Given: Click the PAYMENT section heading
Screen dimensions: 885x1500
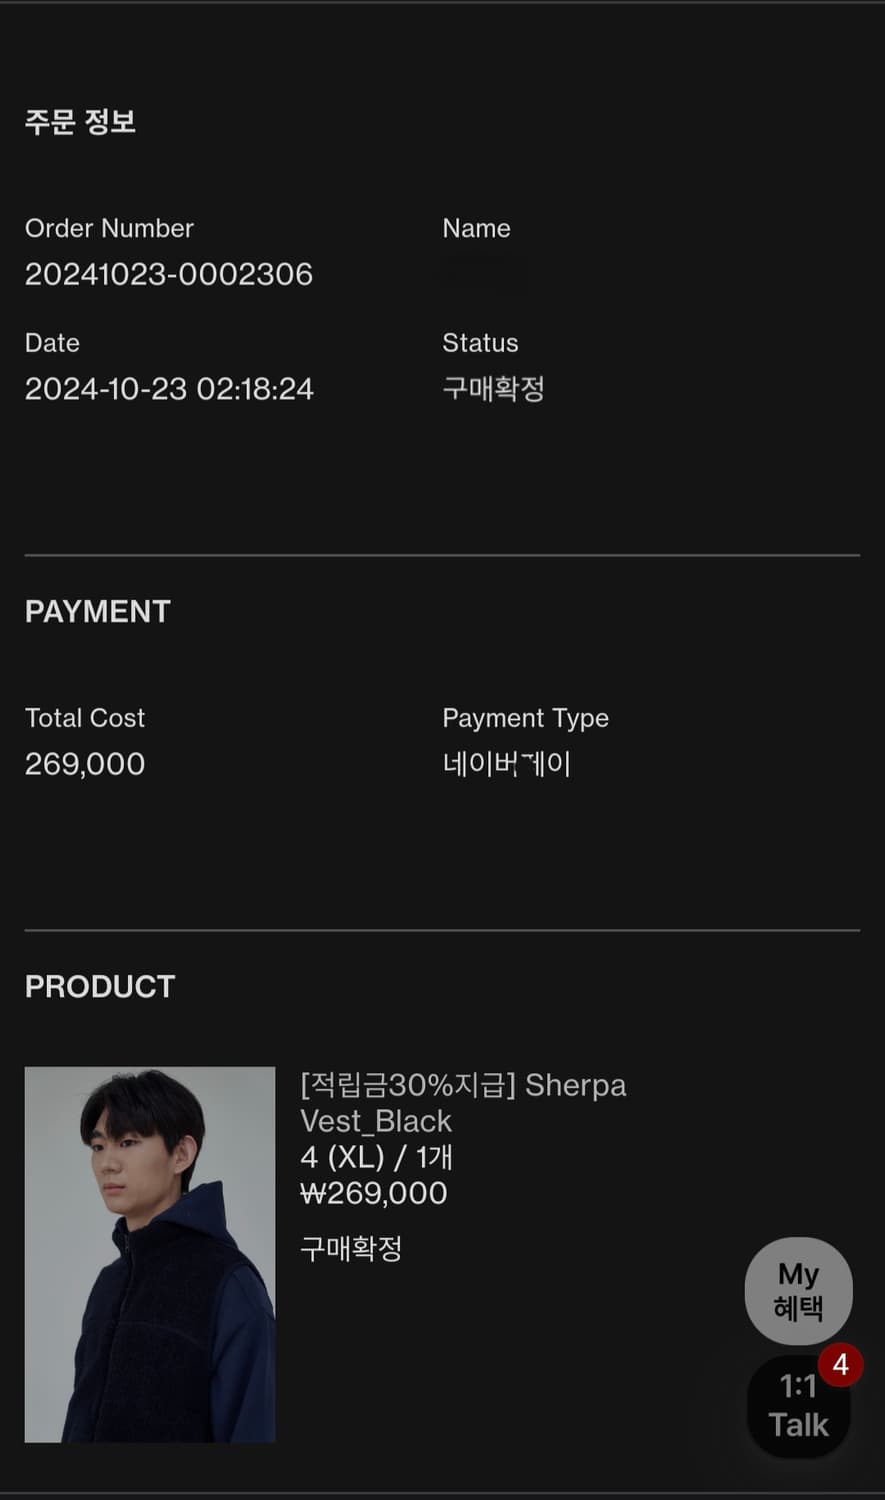Looking at the screenshot, I should pyautogui.click(x=98, y=612).
